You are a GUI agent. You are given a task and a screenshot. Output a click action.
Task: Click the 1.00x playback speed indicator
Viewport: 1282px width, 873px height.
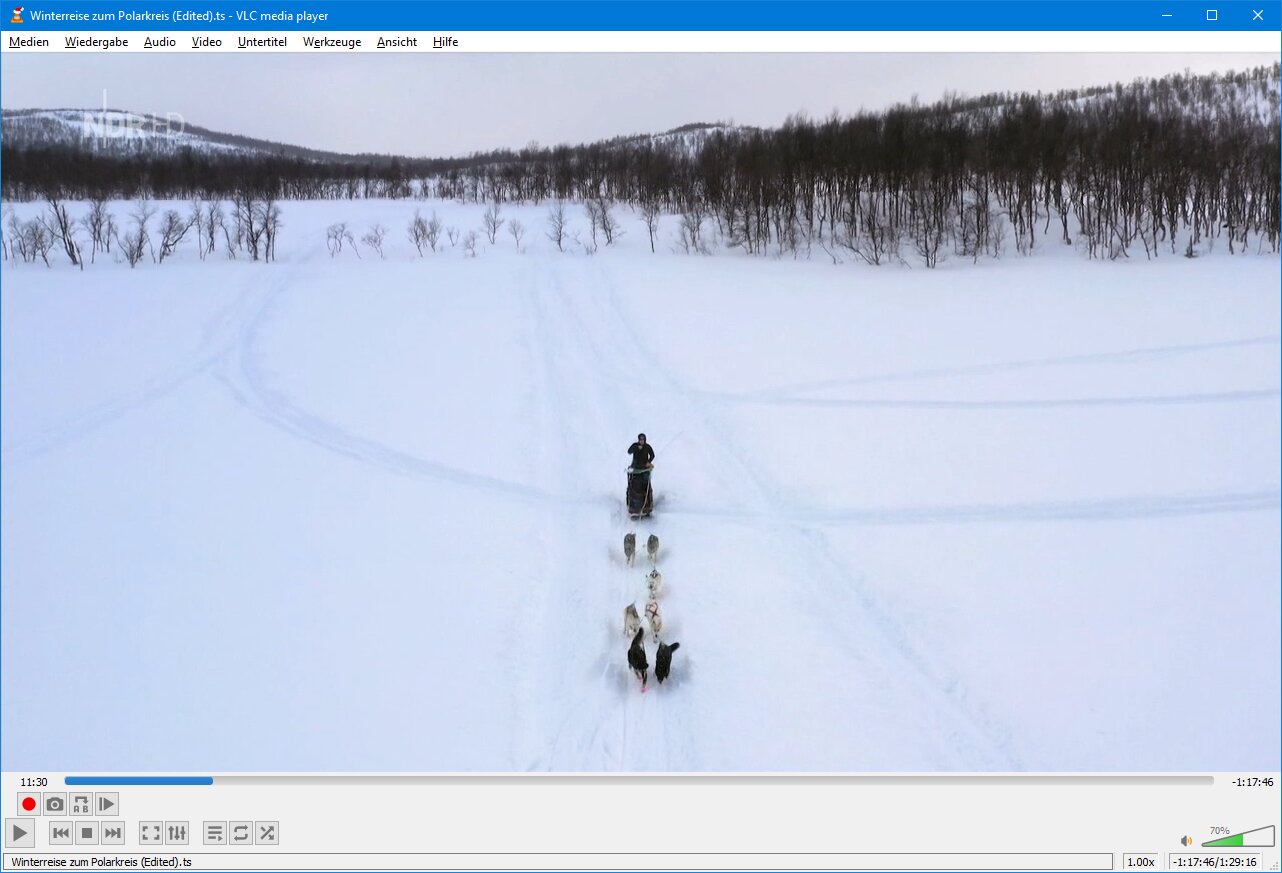tap(1140, 862)
